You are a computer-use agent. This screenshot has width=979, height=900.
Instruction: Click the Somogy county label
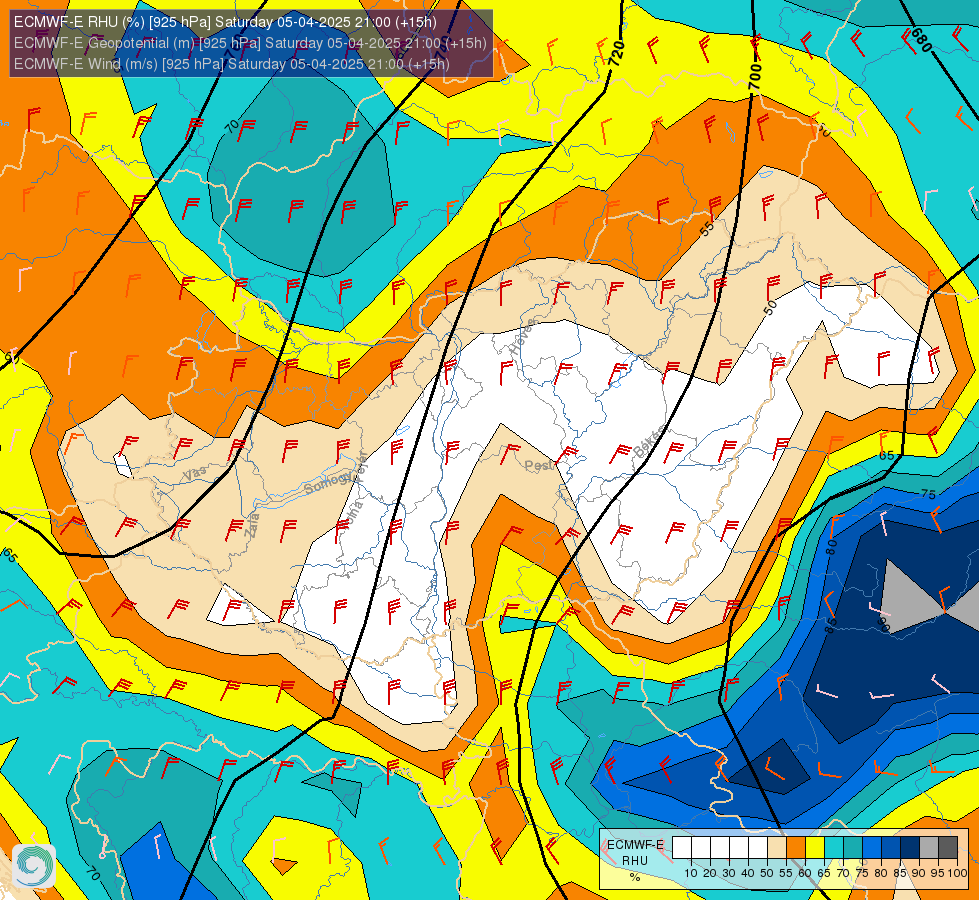tap(328, 482)
